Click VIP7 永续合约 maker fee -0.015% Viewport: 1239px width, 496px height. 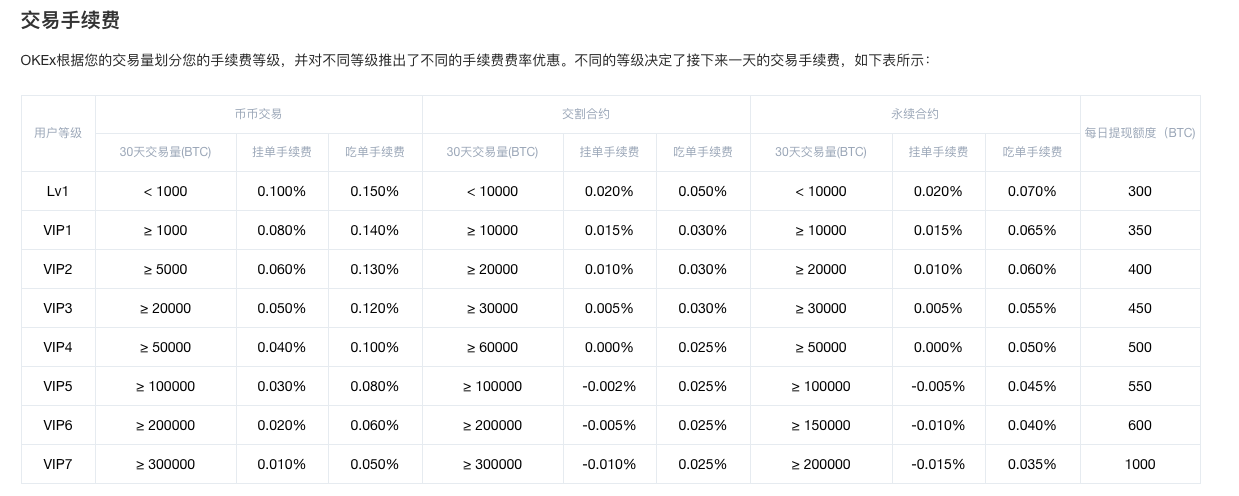pos(938,464)
